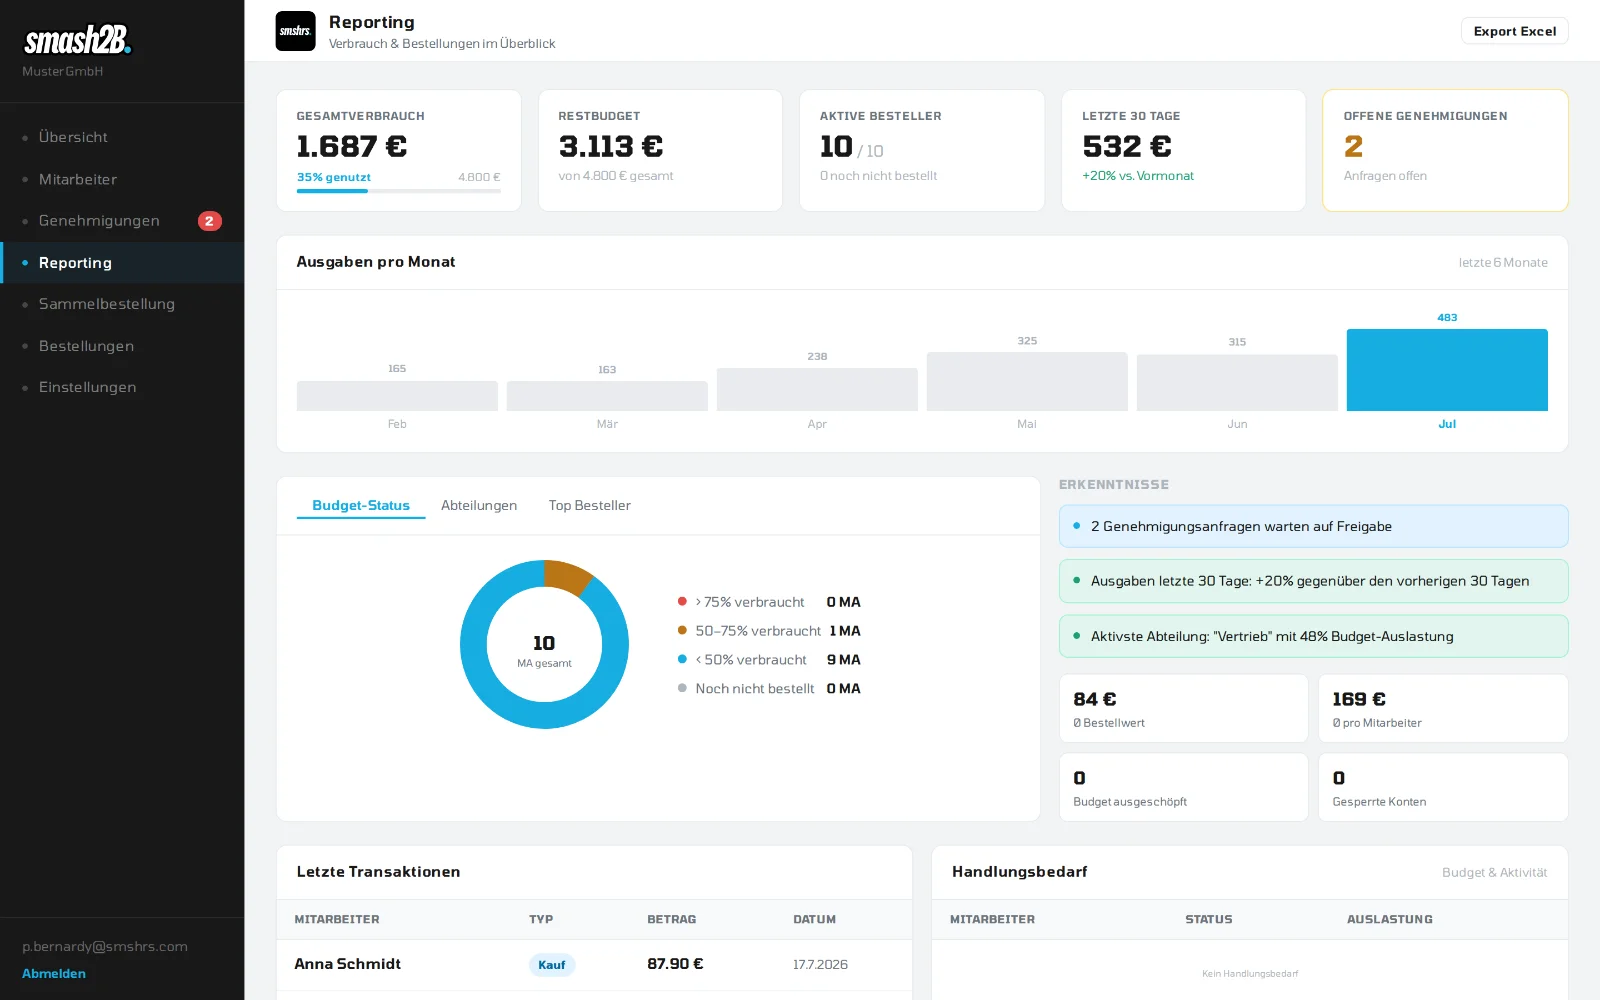Switch to the Abteilungen tab
Screen dimensions: 1600x1000
pos(479,506)
